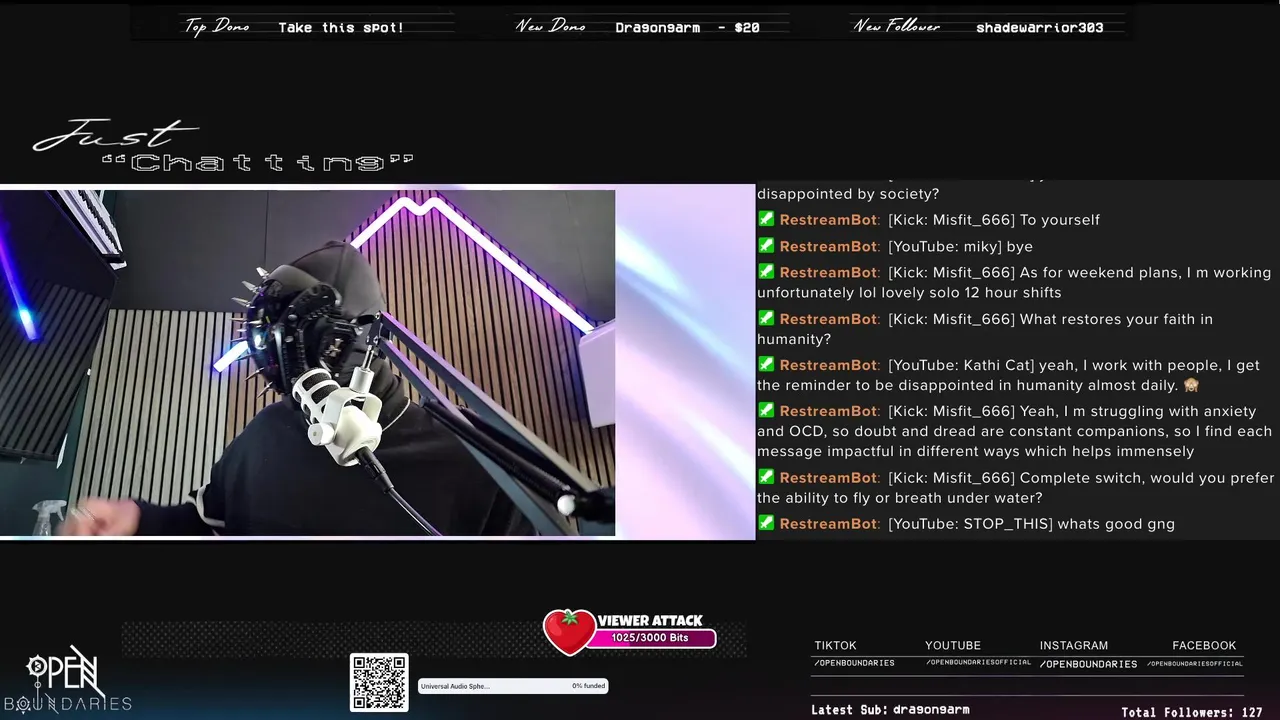Screen dimensions: 1280x720
Task: Click '/OPENBOUNDARIES' handle under Instagram
Action: 1088,664
